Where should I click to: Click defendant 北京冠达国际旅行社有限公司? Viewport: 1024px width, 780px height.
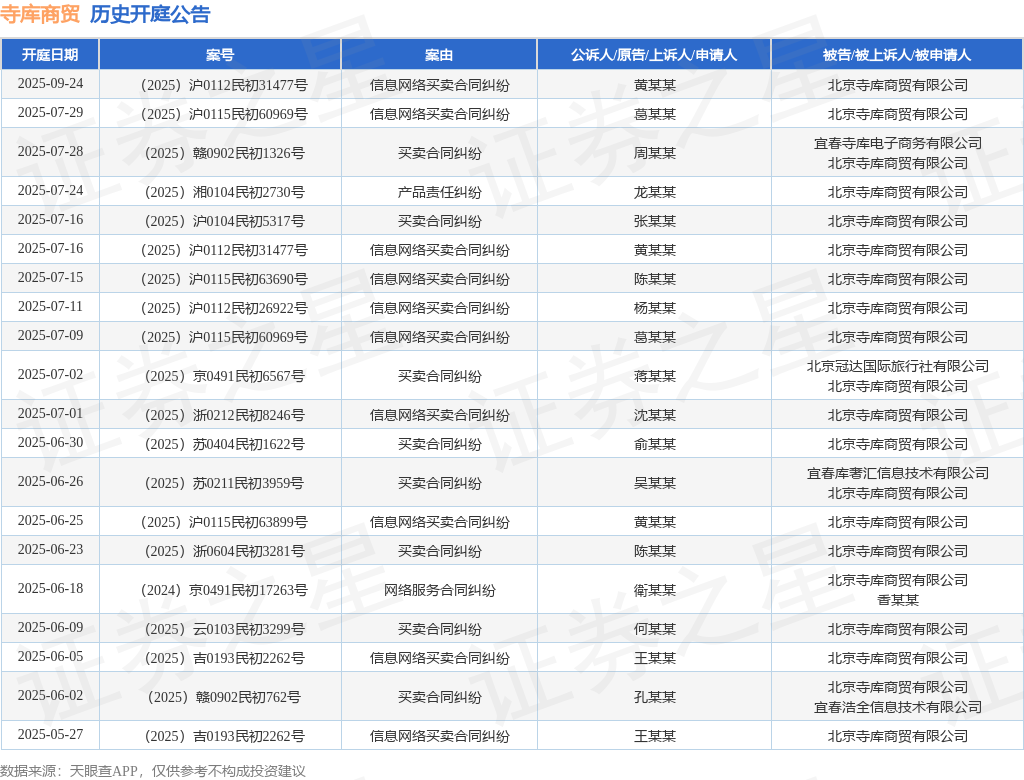tap(898, 366)
